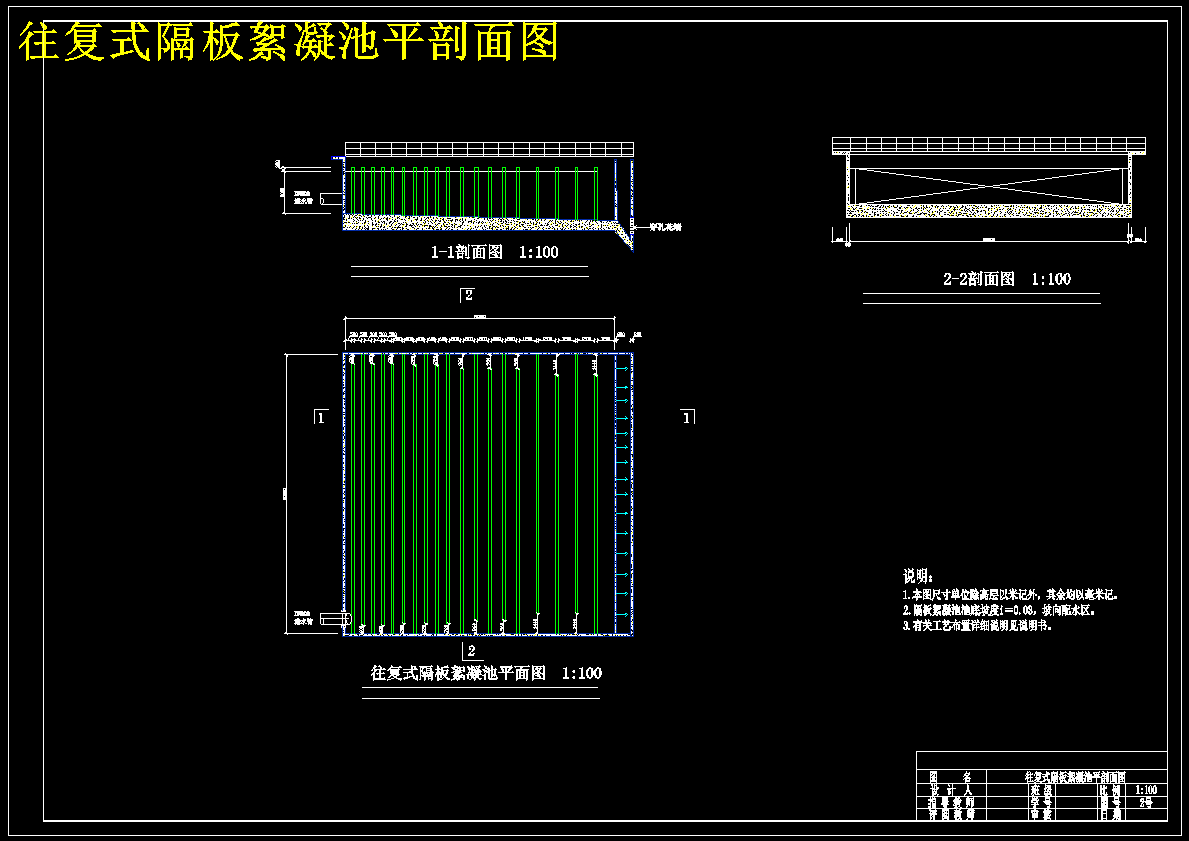
Task: Select section marker 1 right of the plan
Action: 687,417
